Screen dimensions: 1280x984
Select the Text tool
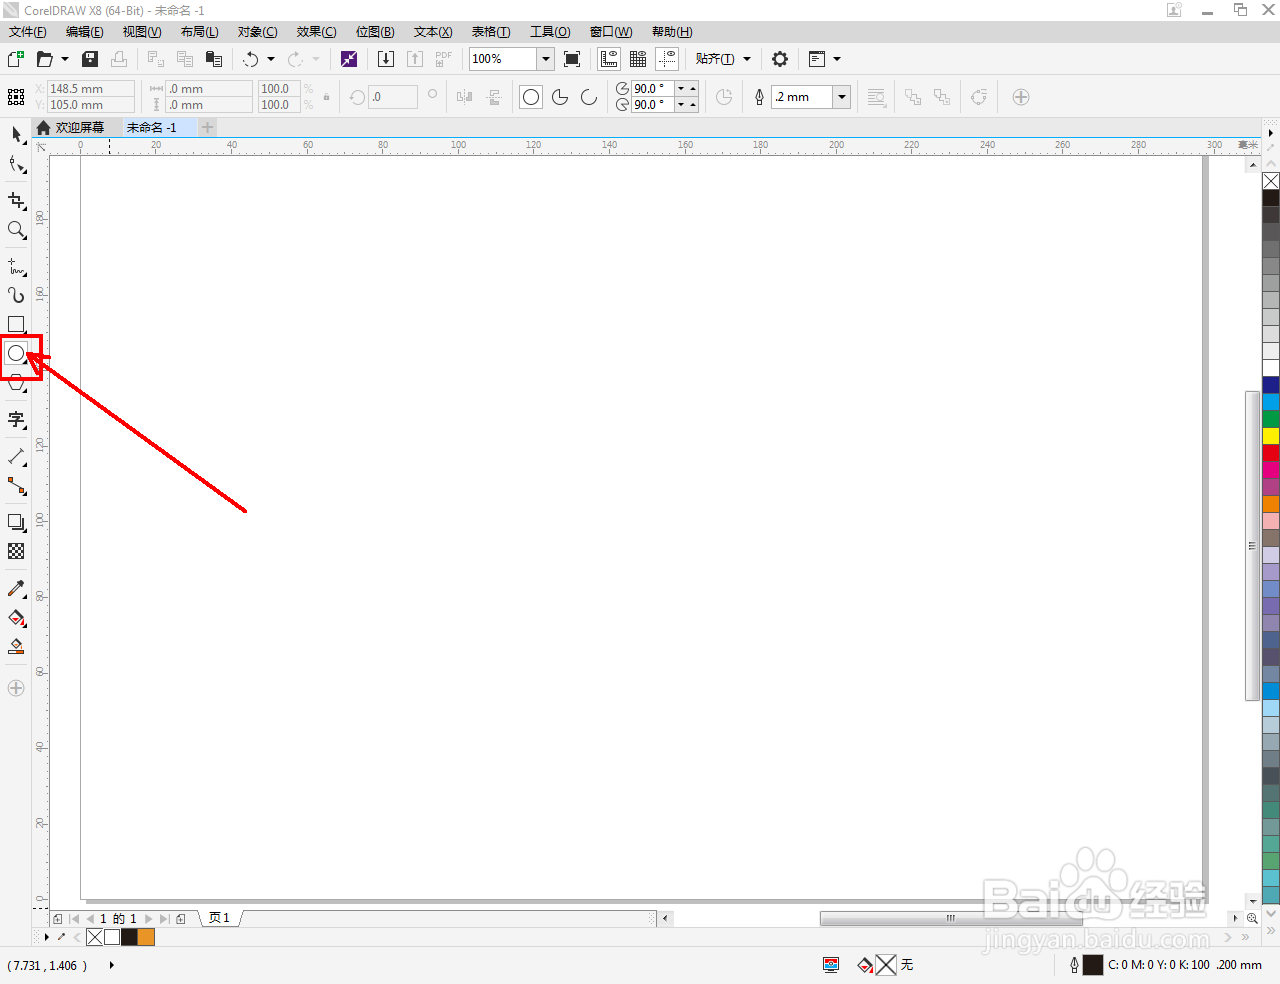16,419
